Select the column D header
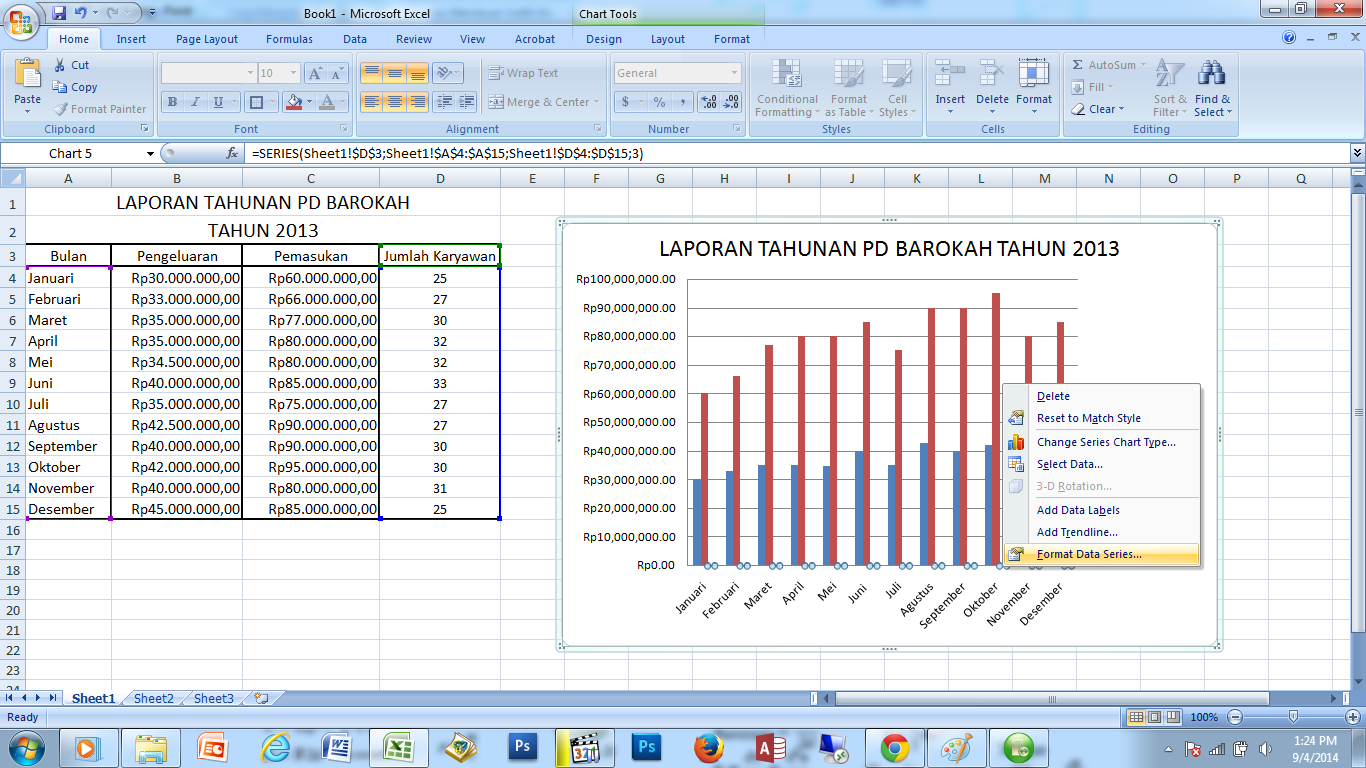Image resolution: width=1366 pixels, height=768 pixels. (440, 178)
